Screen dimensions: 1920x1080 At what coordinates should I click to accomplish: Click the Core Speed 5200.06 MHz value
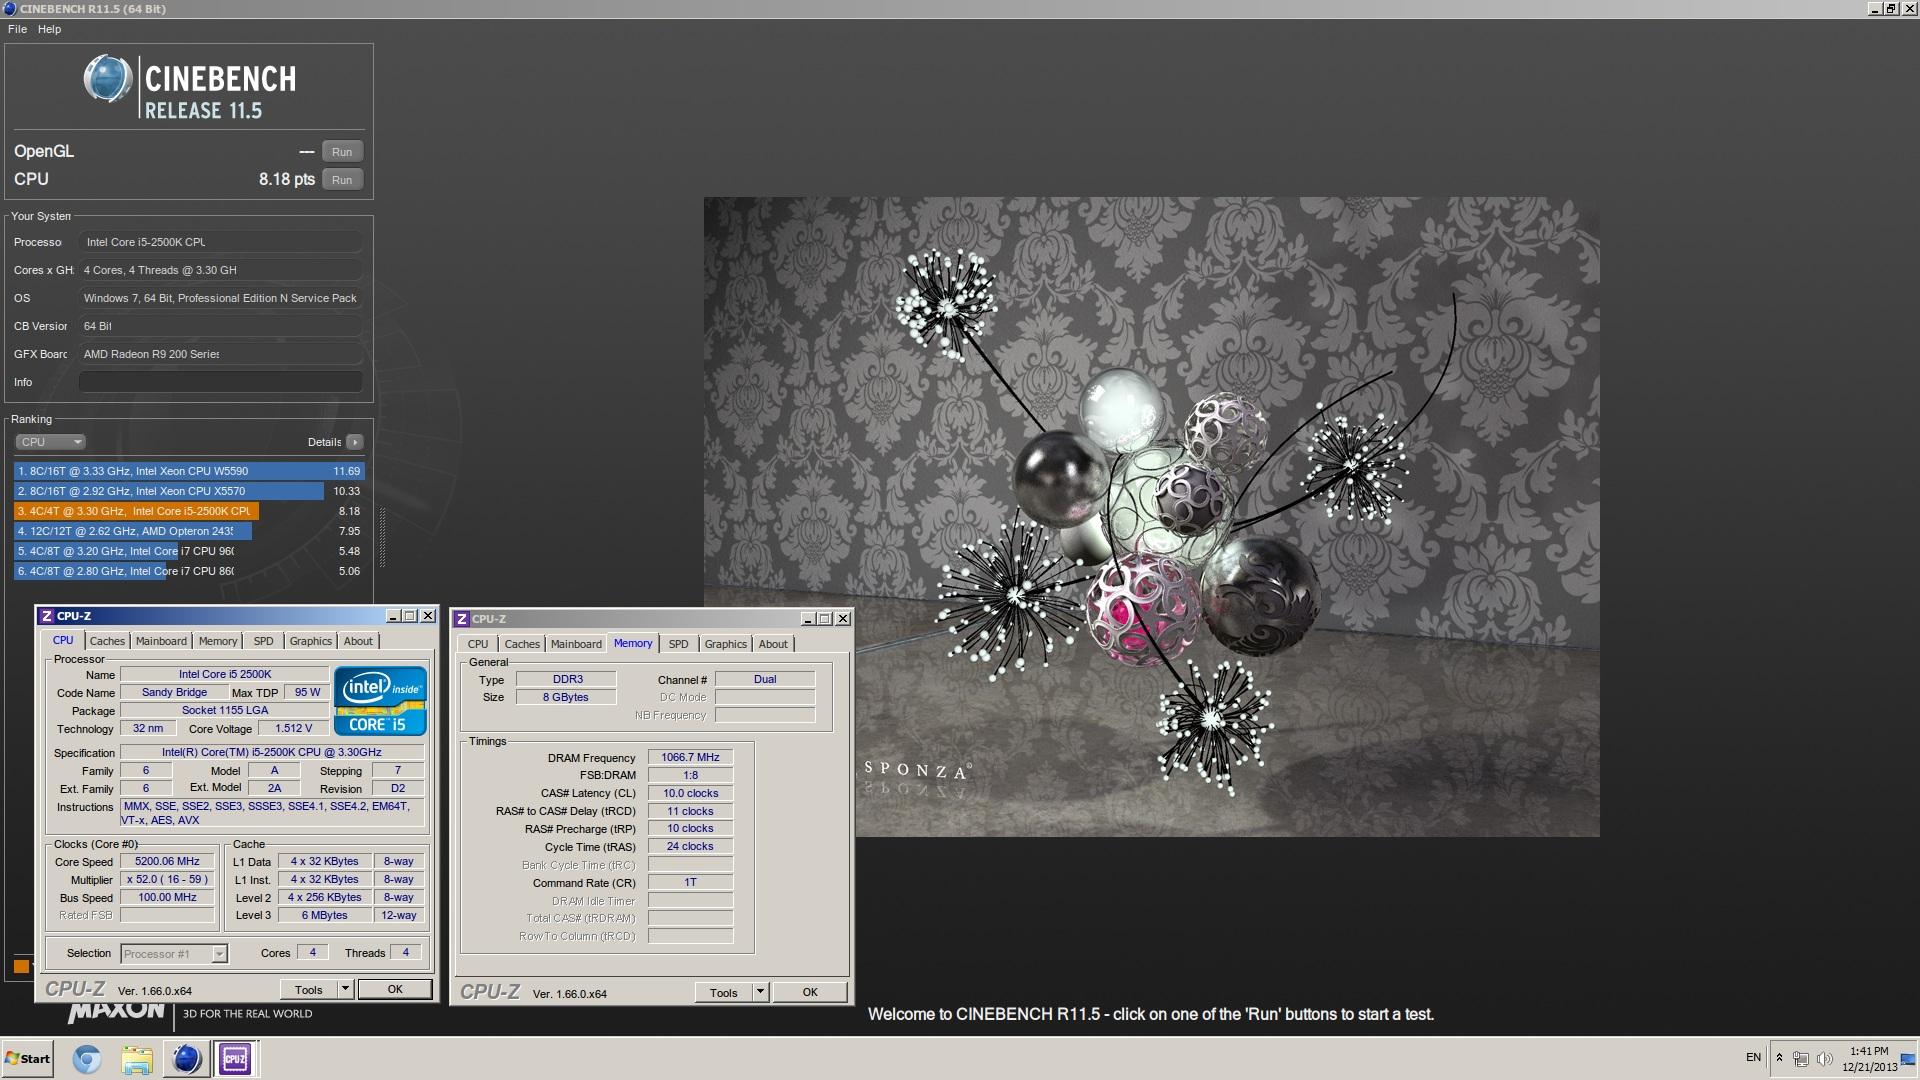click(167, 862)
